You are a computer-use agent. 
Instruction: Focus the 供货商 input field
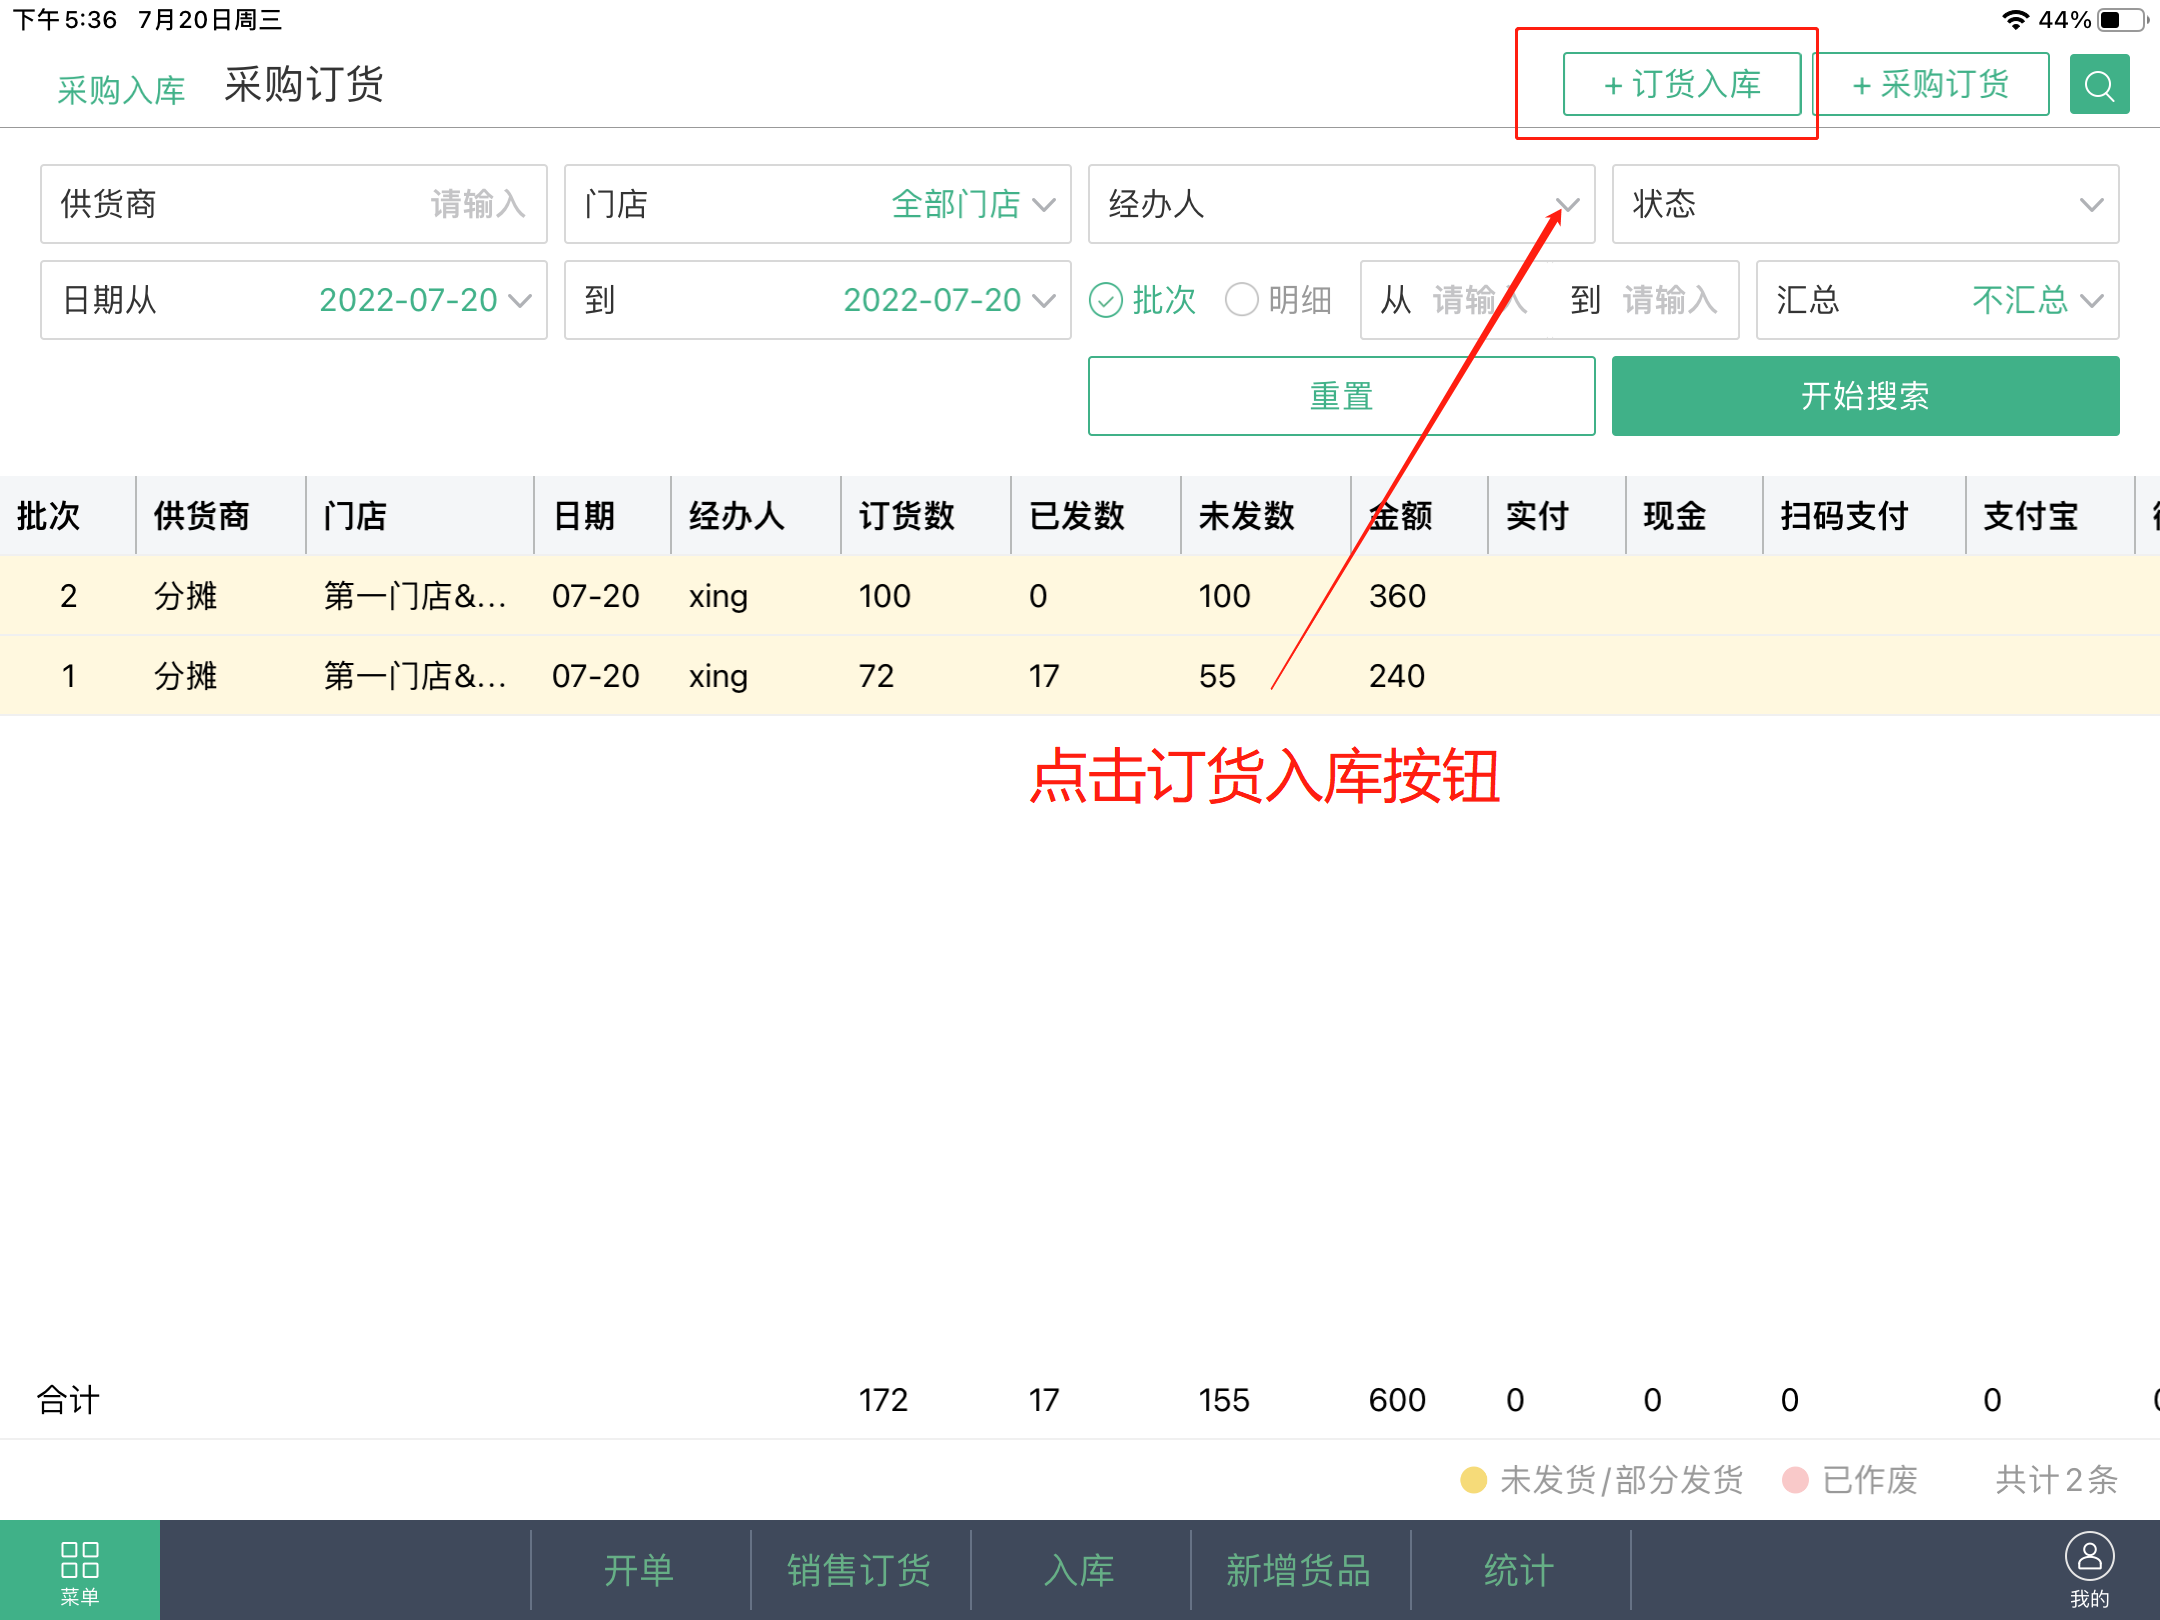tap(293, 204)
